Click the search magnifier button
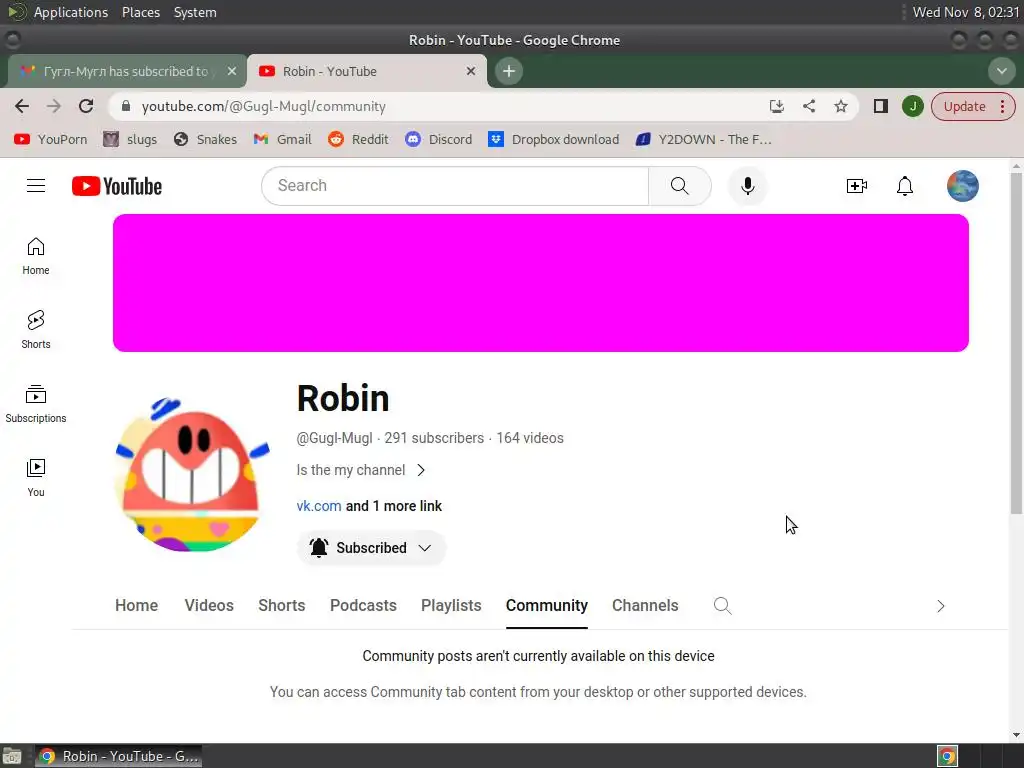This screenshot has width=1024, height=768. tap(680, 186)
